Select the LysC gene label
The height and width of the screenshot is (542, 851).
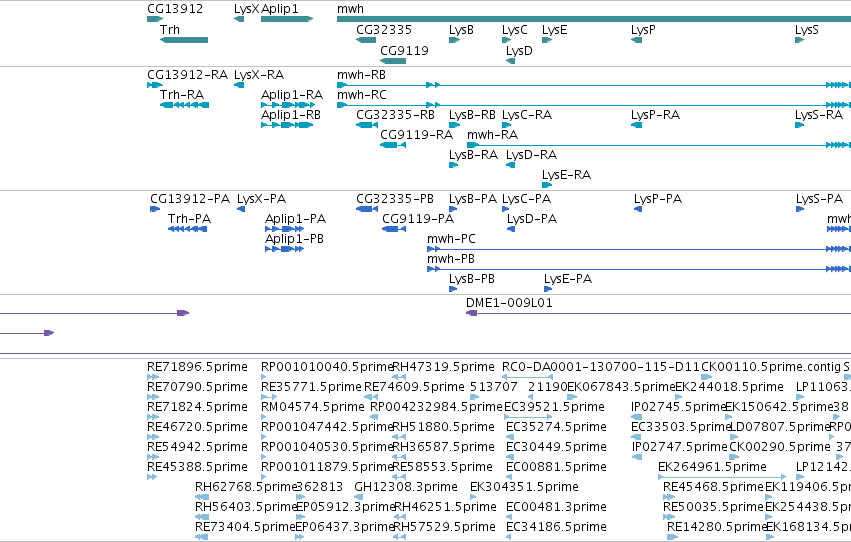coord(515,30)
